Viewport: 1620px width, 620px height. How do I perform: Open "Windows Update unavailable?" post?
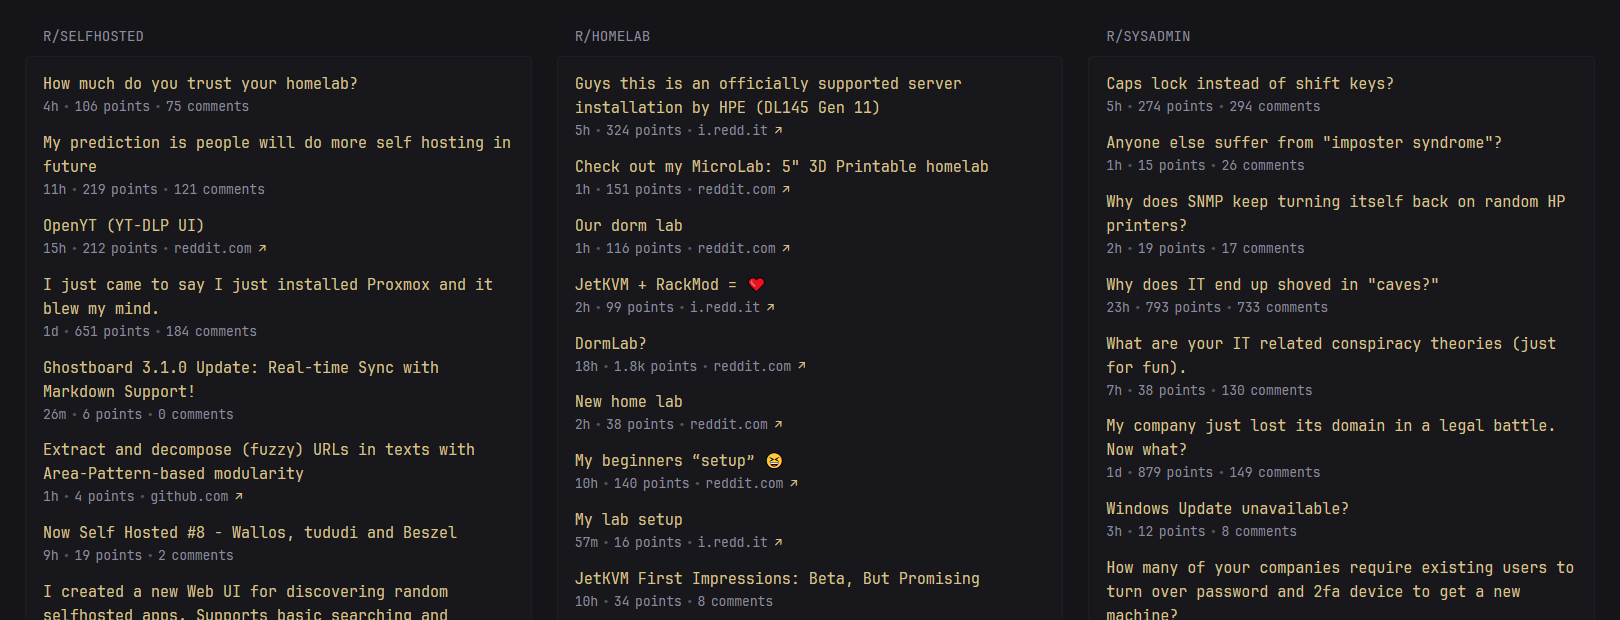click(1227, 508)
